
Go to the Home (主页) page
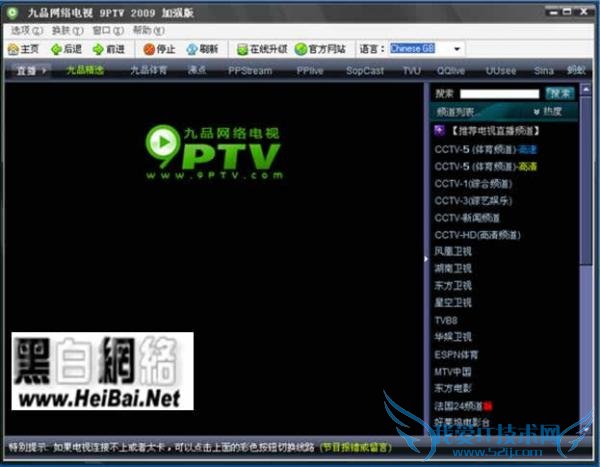click(24, 49)
